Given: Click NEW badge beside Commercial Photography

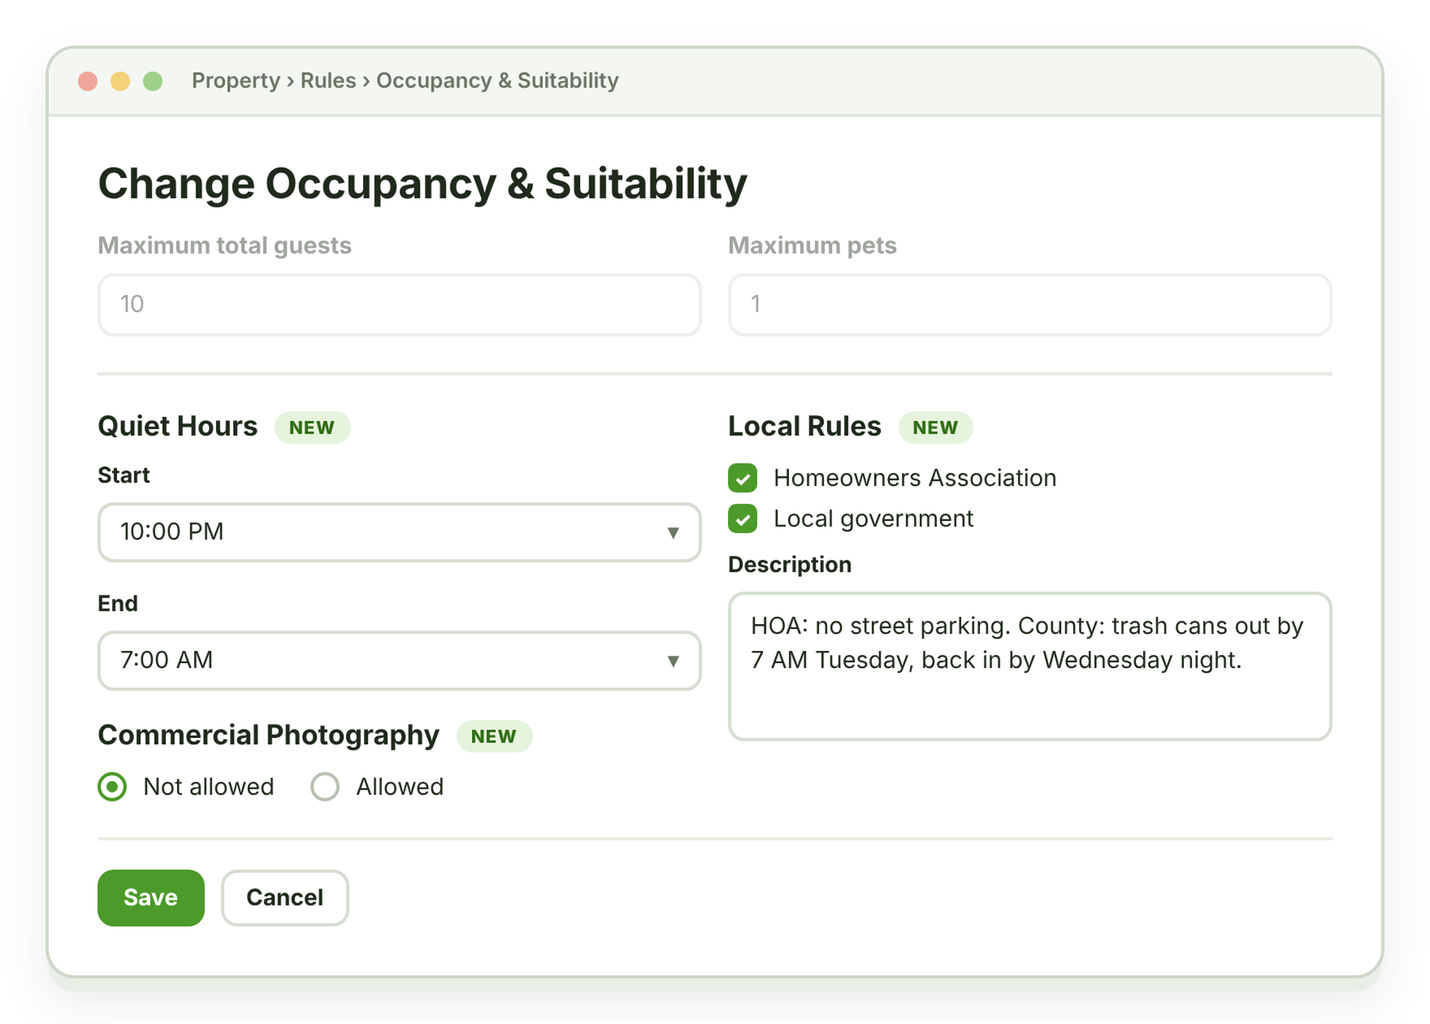Looking at the screenshot, I should (494, 737).
